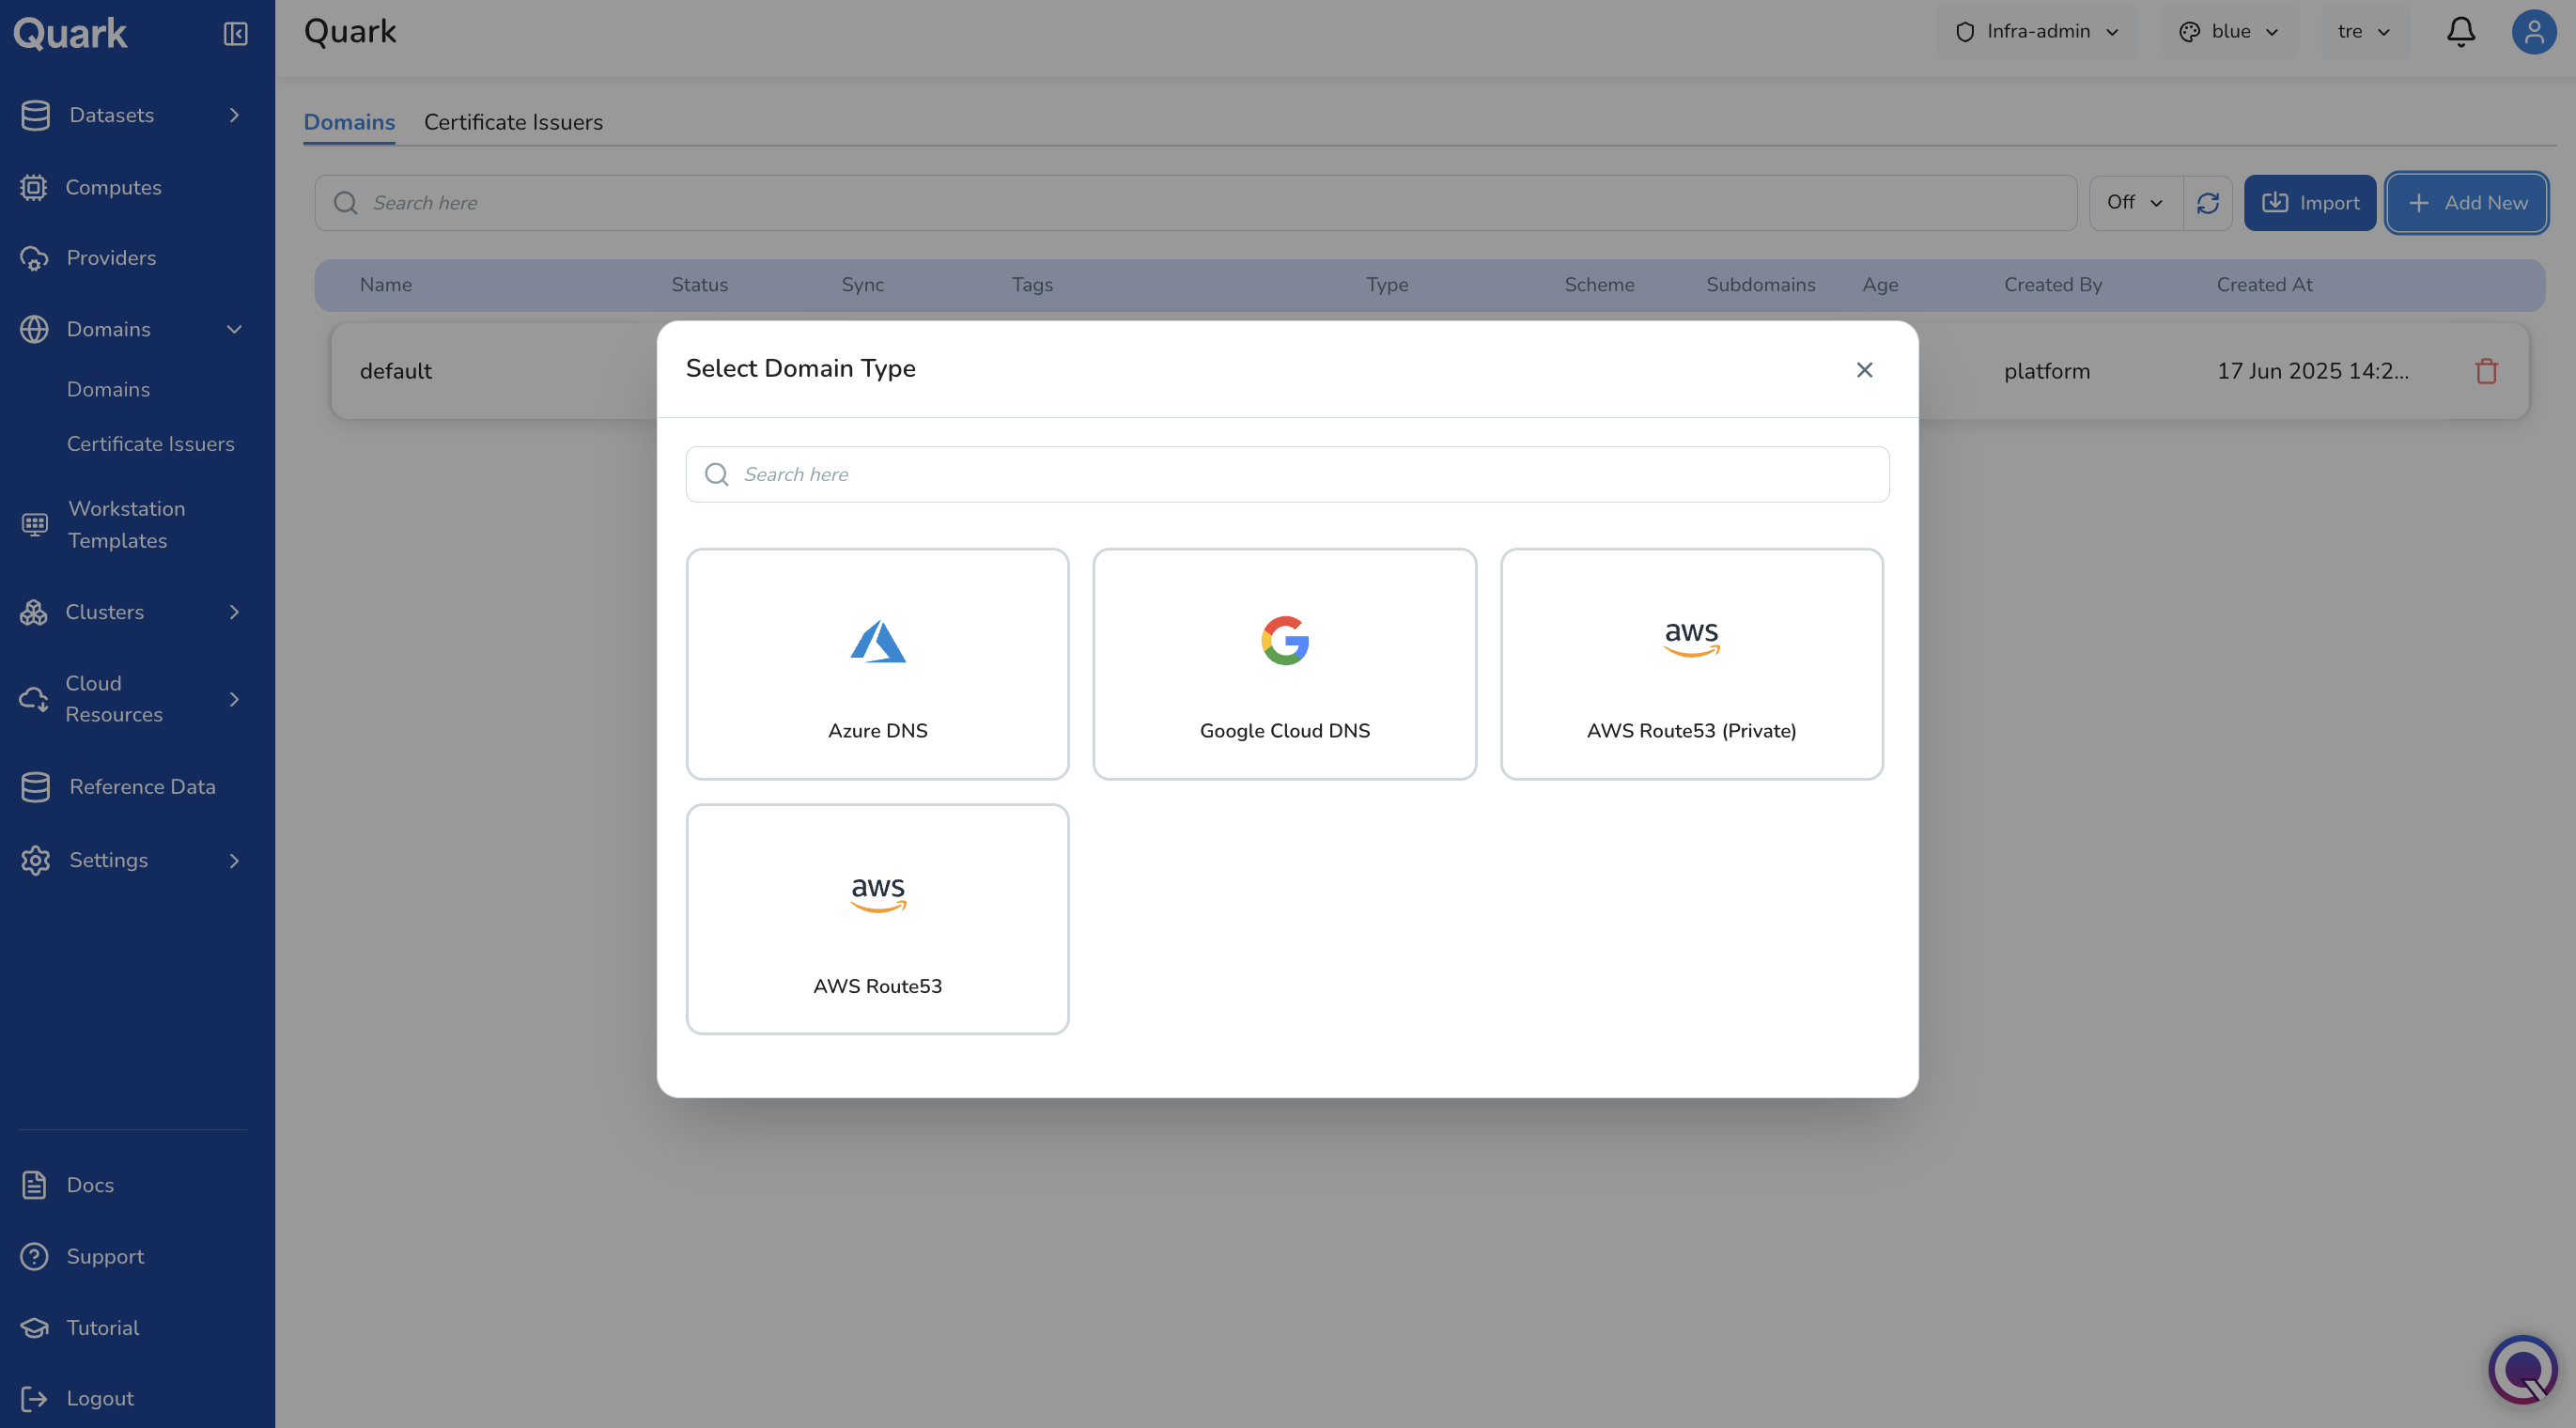The height and width of the screenshot is (1428, 2576).
Task: Click the Google G logo icon
Action: pyautogui.click(x=1284, y=641)
